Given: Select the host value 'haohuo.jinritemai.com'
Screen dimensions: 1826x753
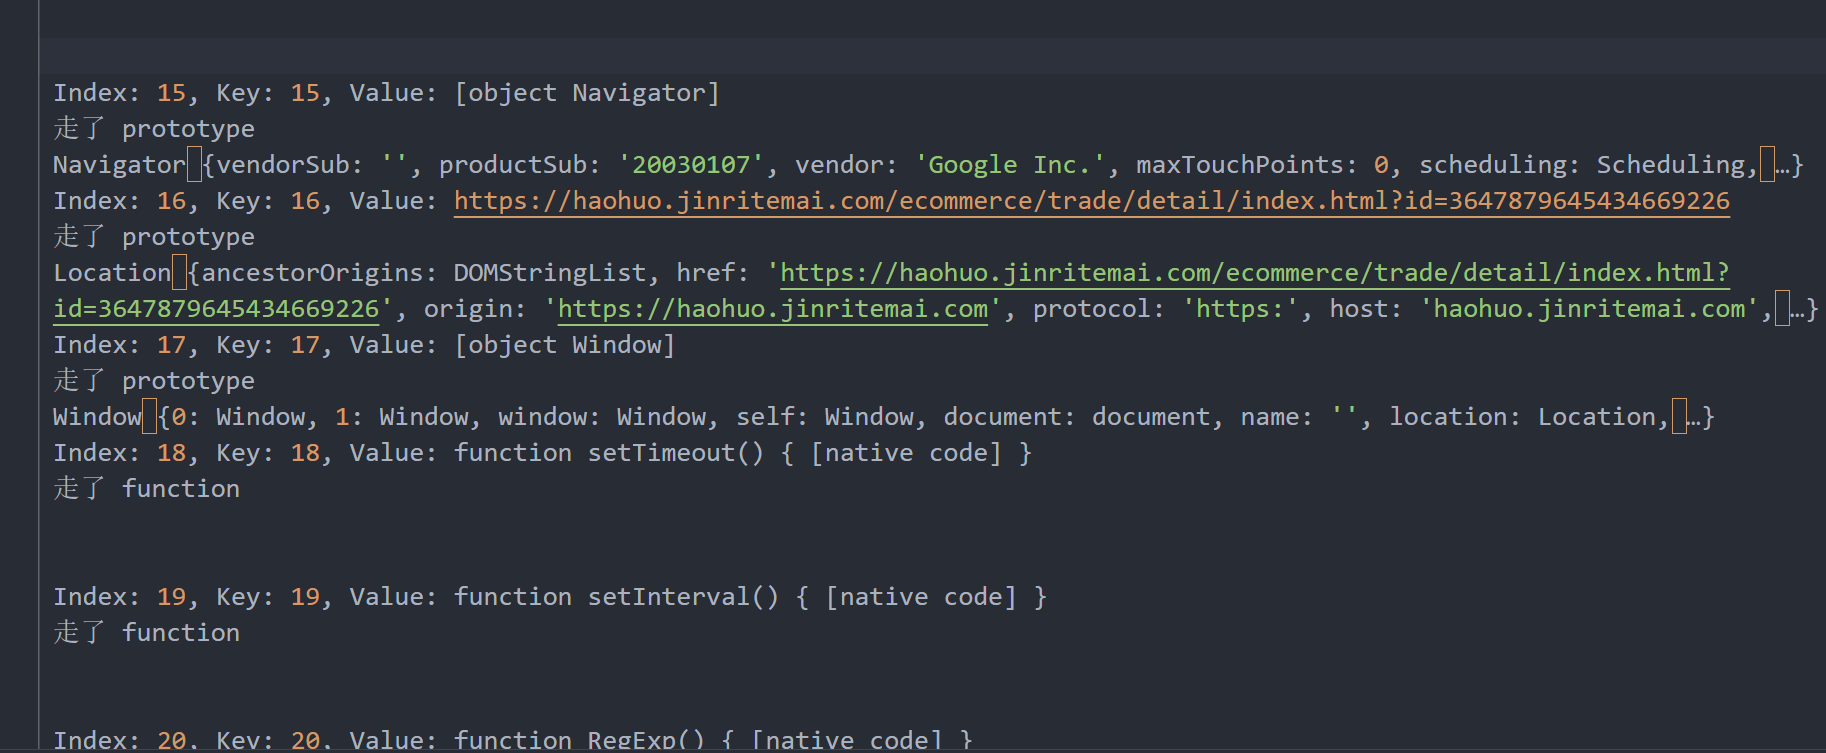Looking at the screenshot, I should [x=1589, y=309].
